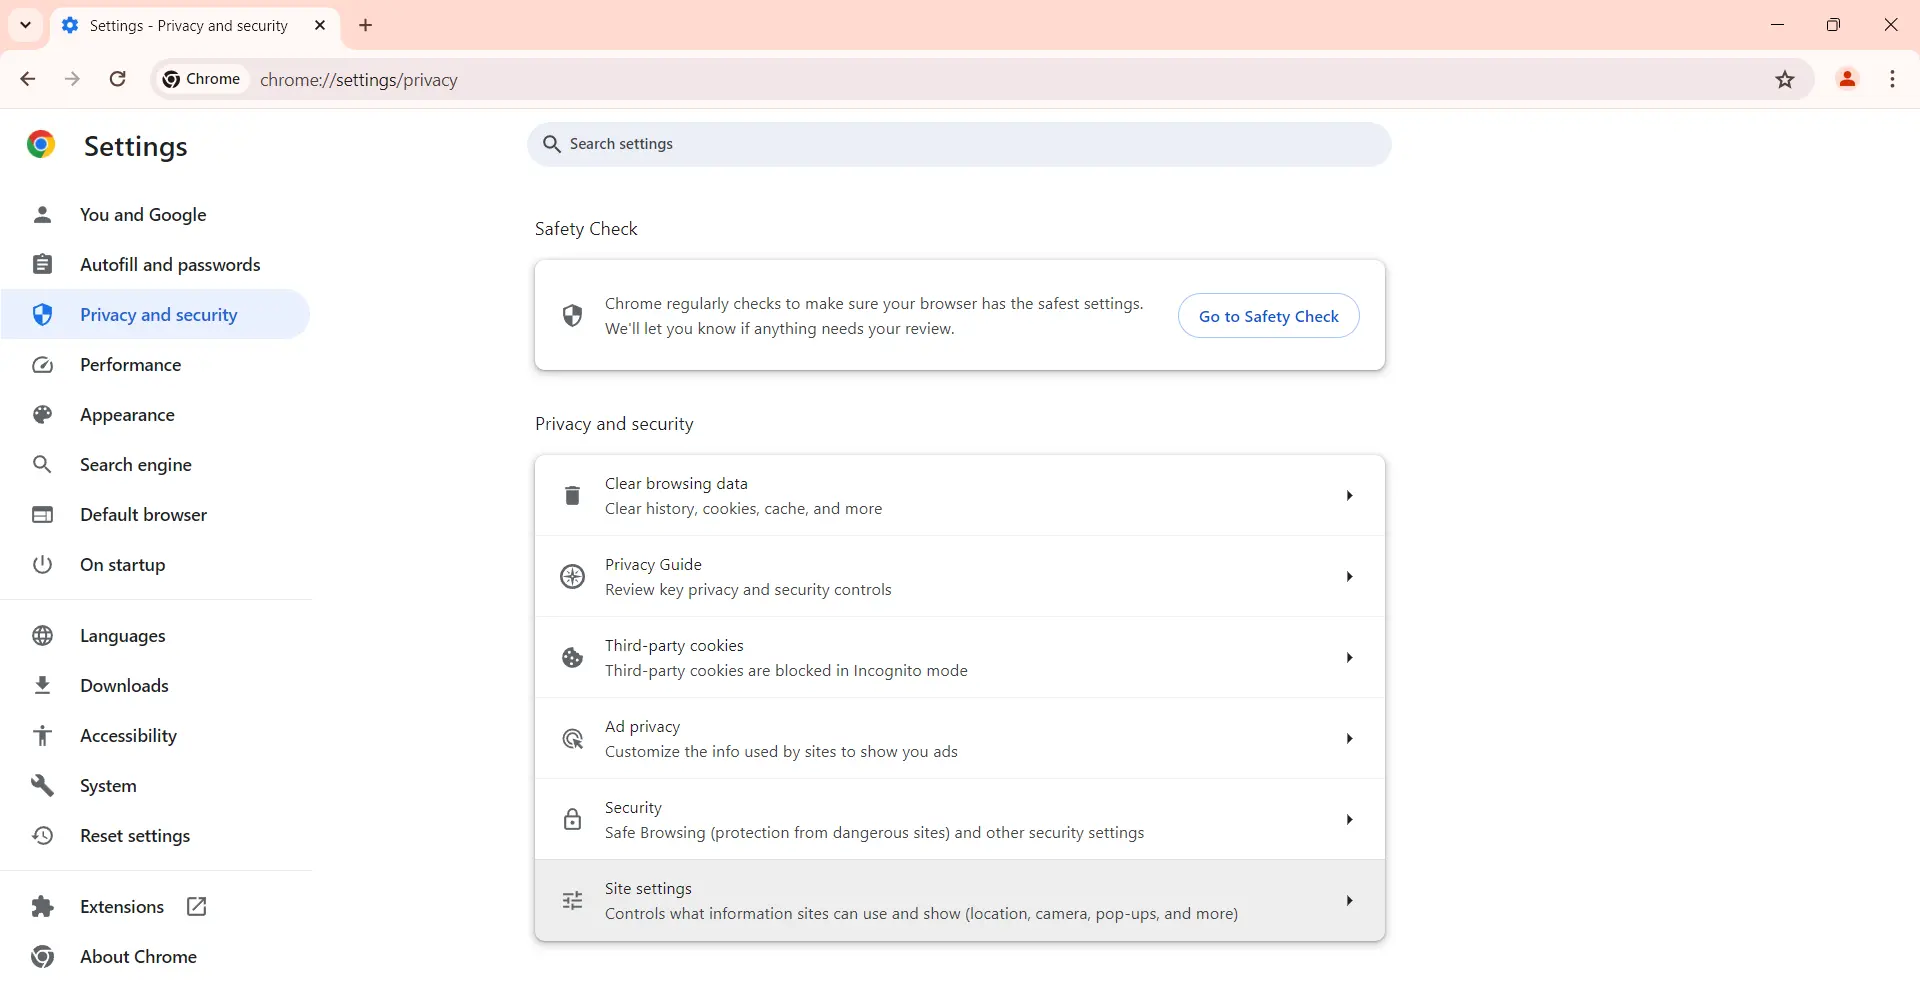Viewport: 1920px width, 993px height.
Task: Open Autofill and passwords section
Action: pyautogui.click(x=170, y=265)
